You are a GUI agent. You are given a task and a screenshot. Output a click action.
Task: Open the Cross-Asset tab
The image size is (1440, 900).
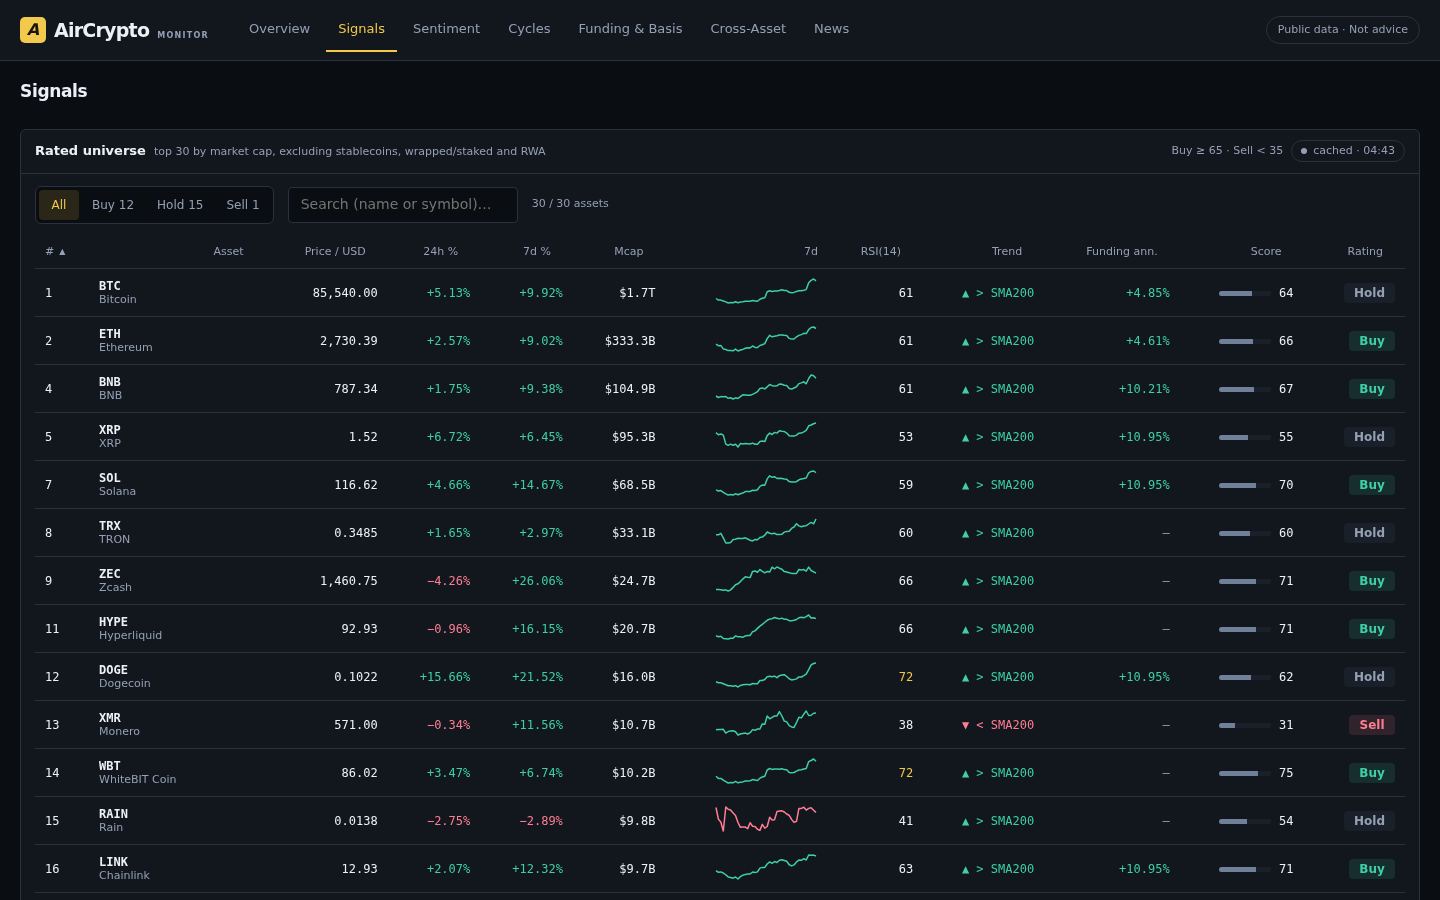coord(748,29)
